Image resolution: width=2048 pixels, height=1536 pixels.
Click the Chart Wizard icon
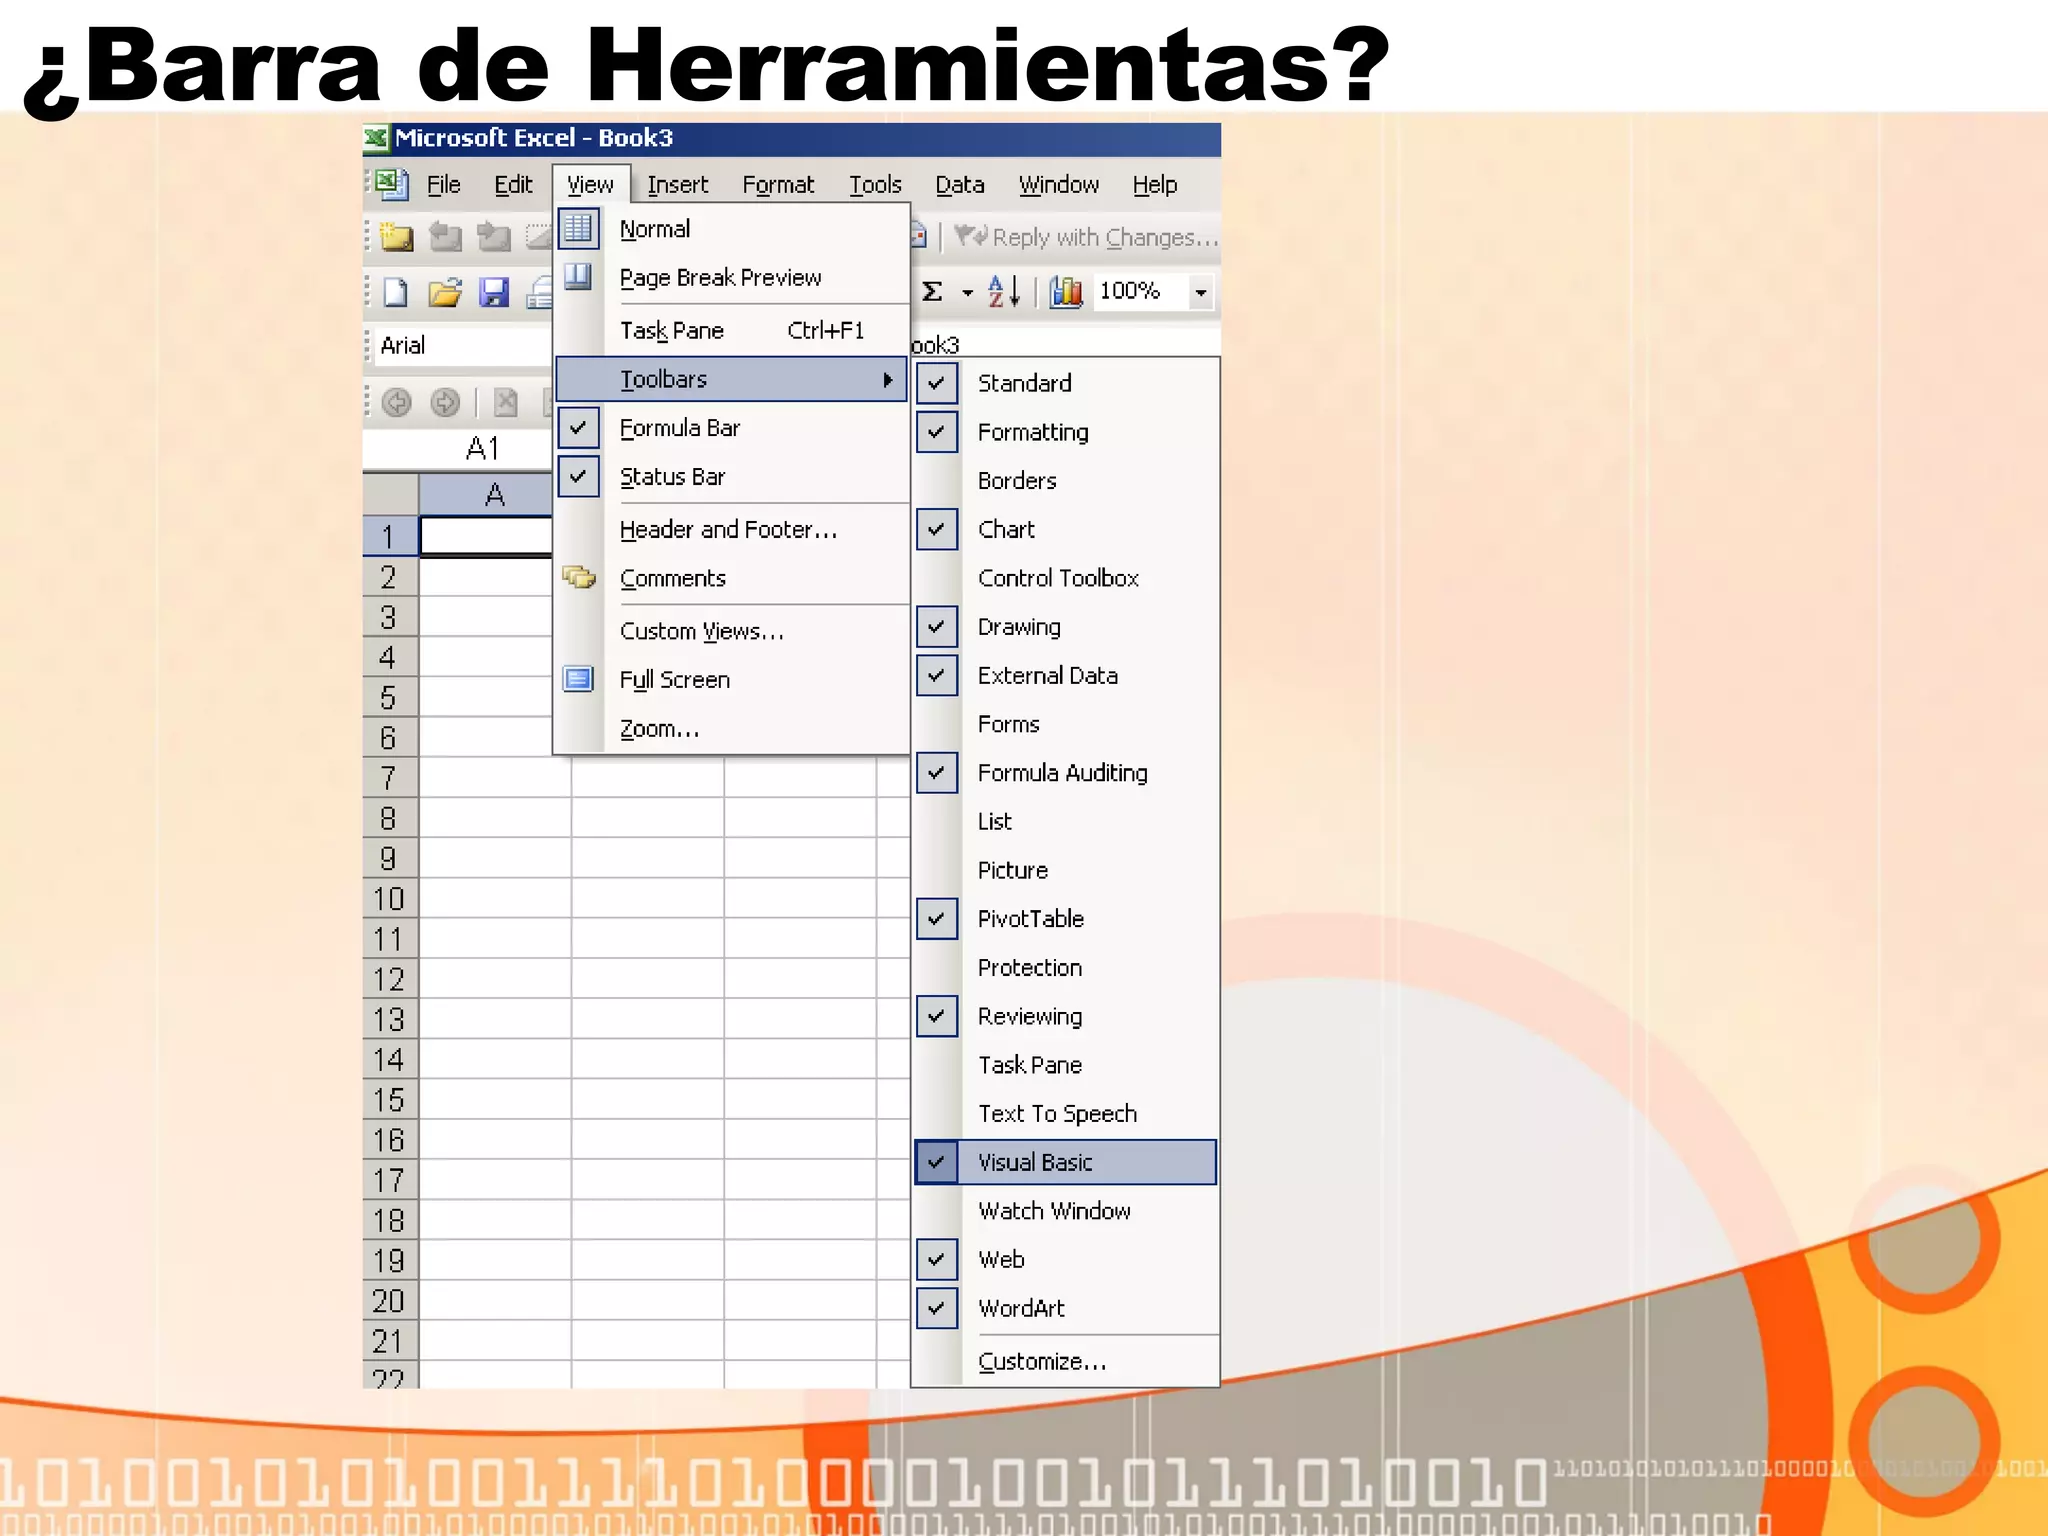1066,291
